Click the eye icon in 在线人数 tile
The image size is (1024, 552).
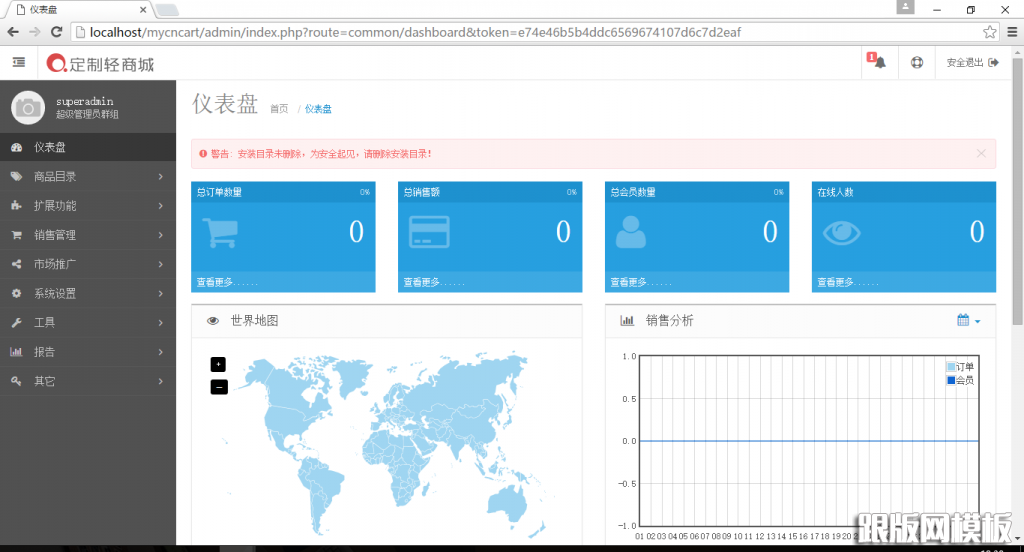[x=842, y=233]
